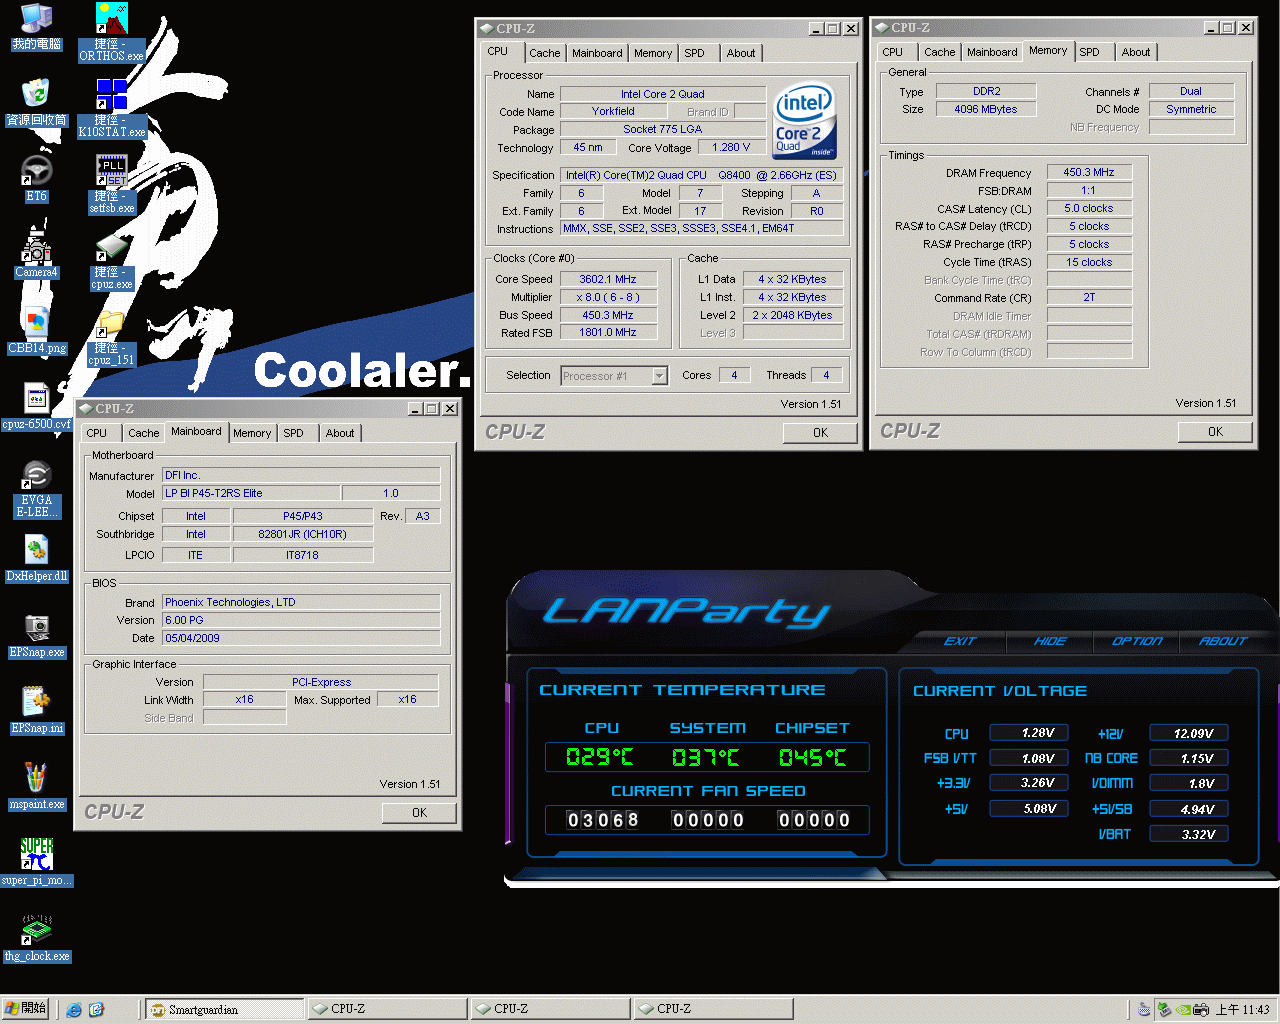Open the My Computer desktop icon
Viewport: 1280px width, 1024px height.
click(x=37, y=27)
